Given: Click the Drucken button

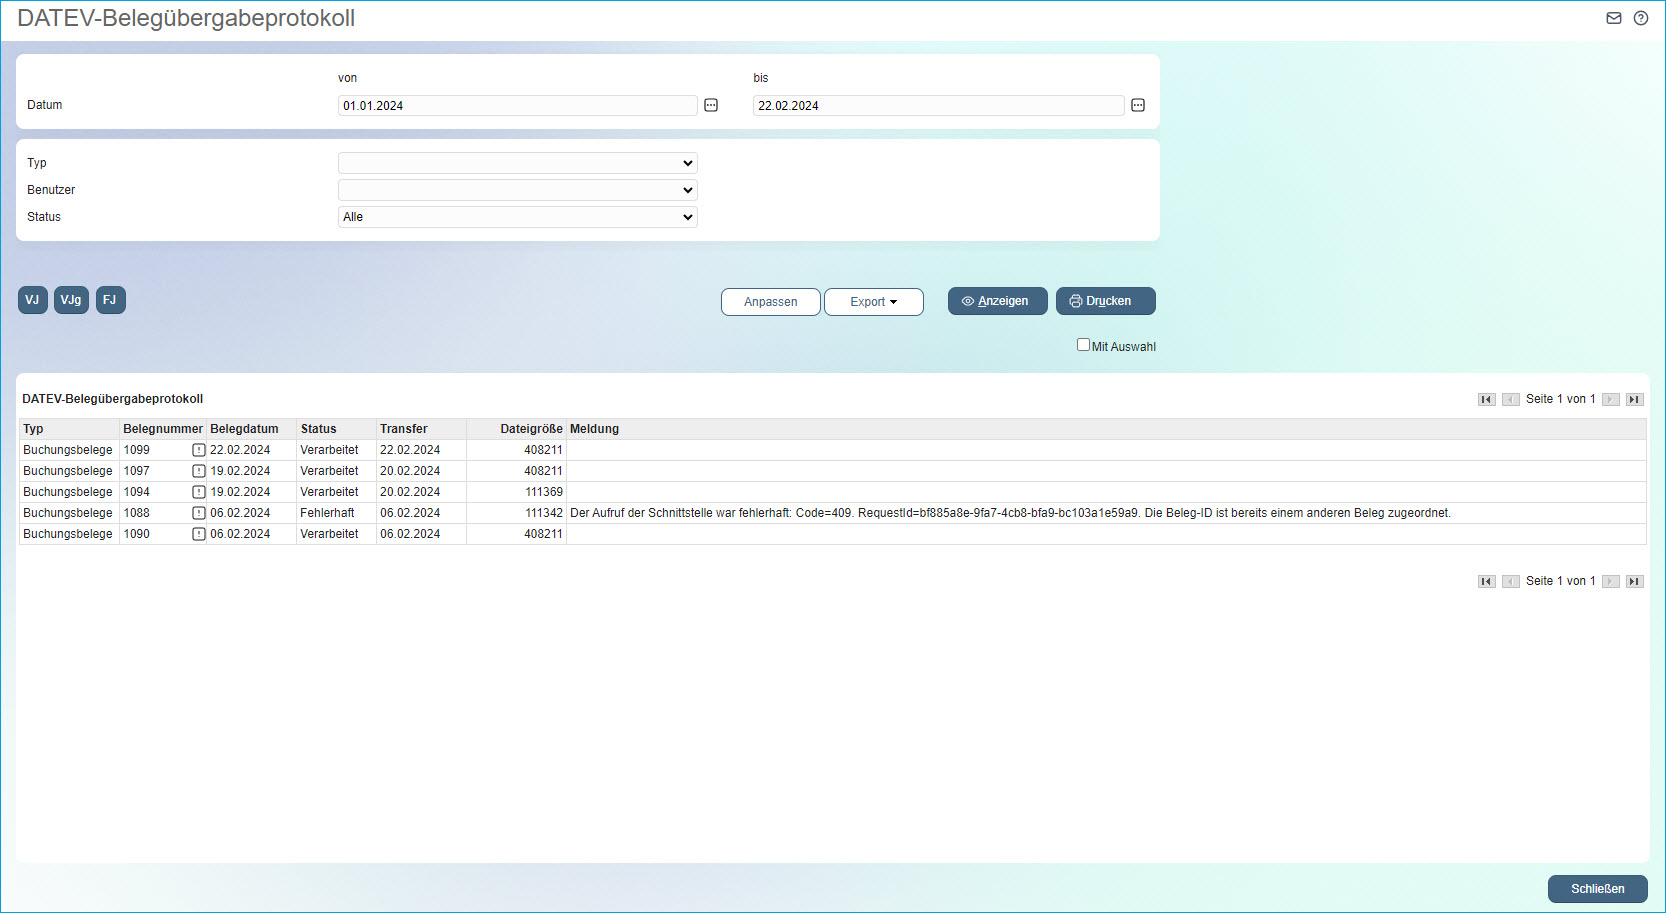Looking at the screenshot, I should tap(1106, 301).
